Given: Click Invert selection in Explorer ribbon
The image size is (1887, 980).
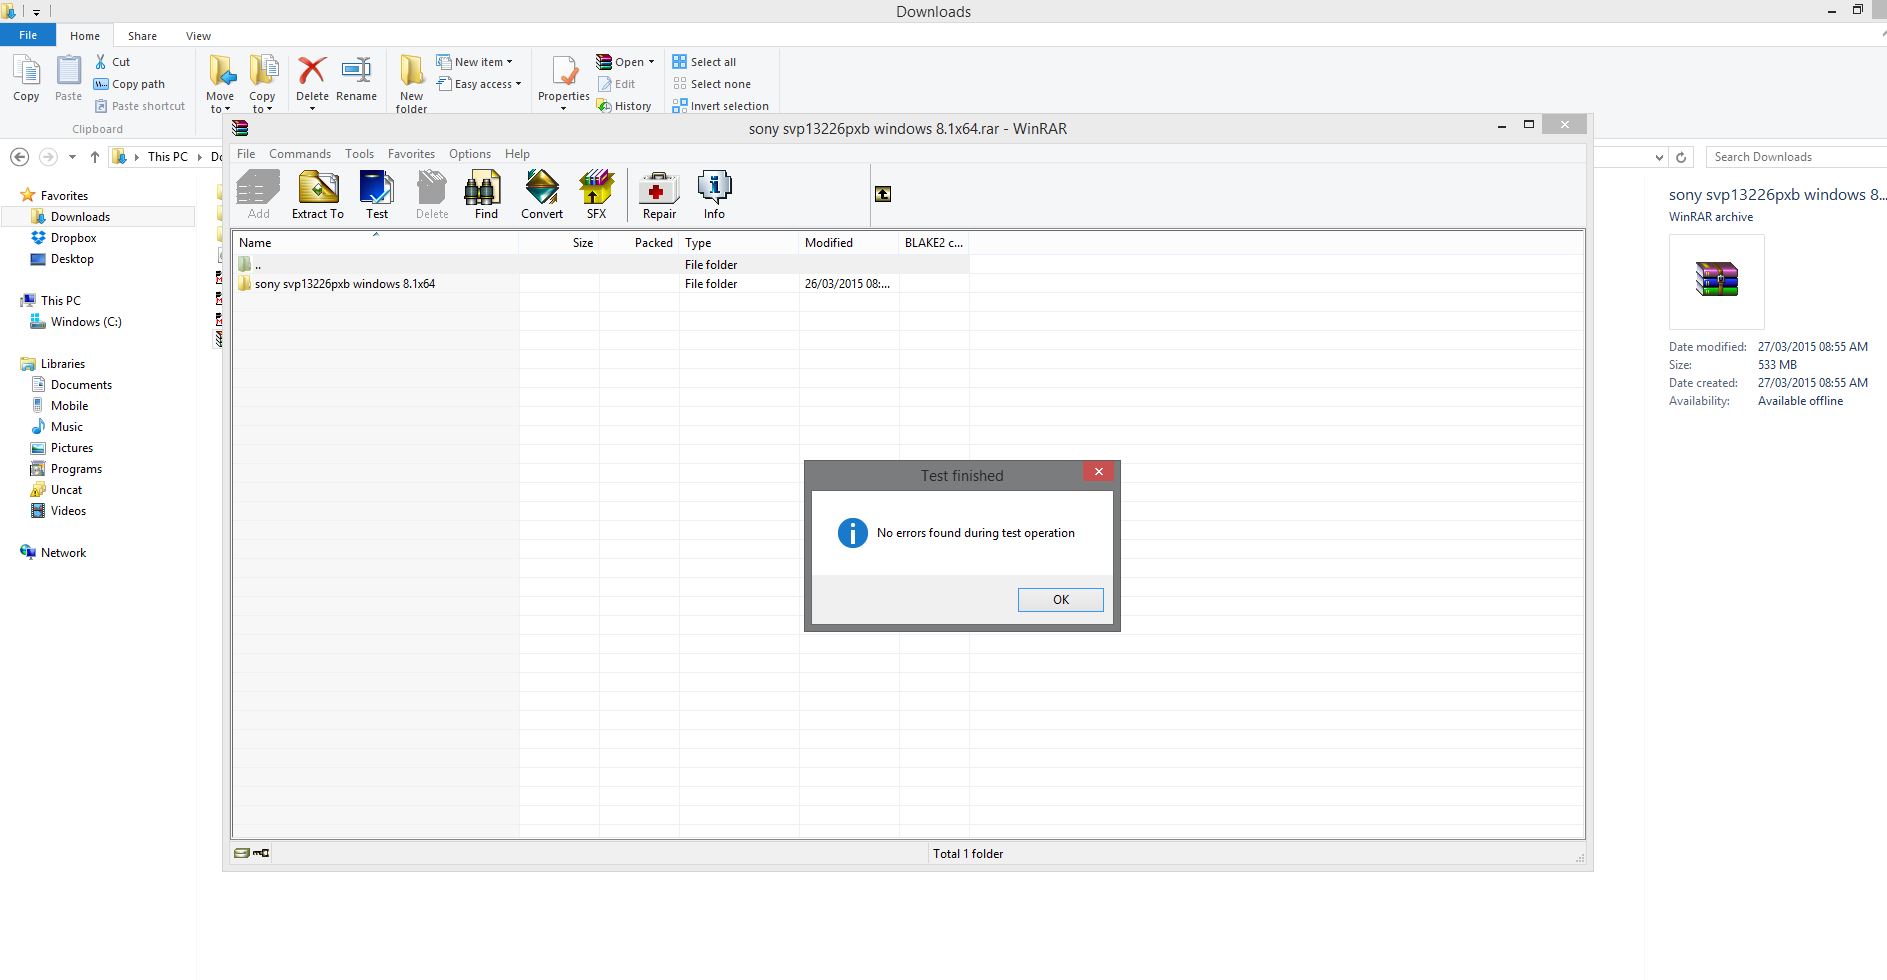Looking at the screenshot, I should point(721,106).
